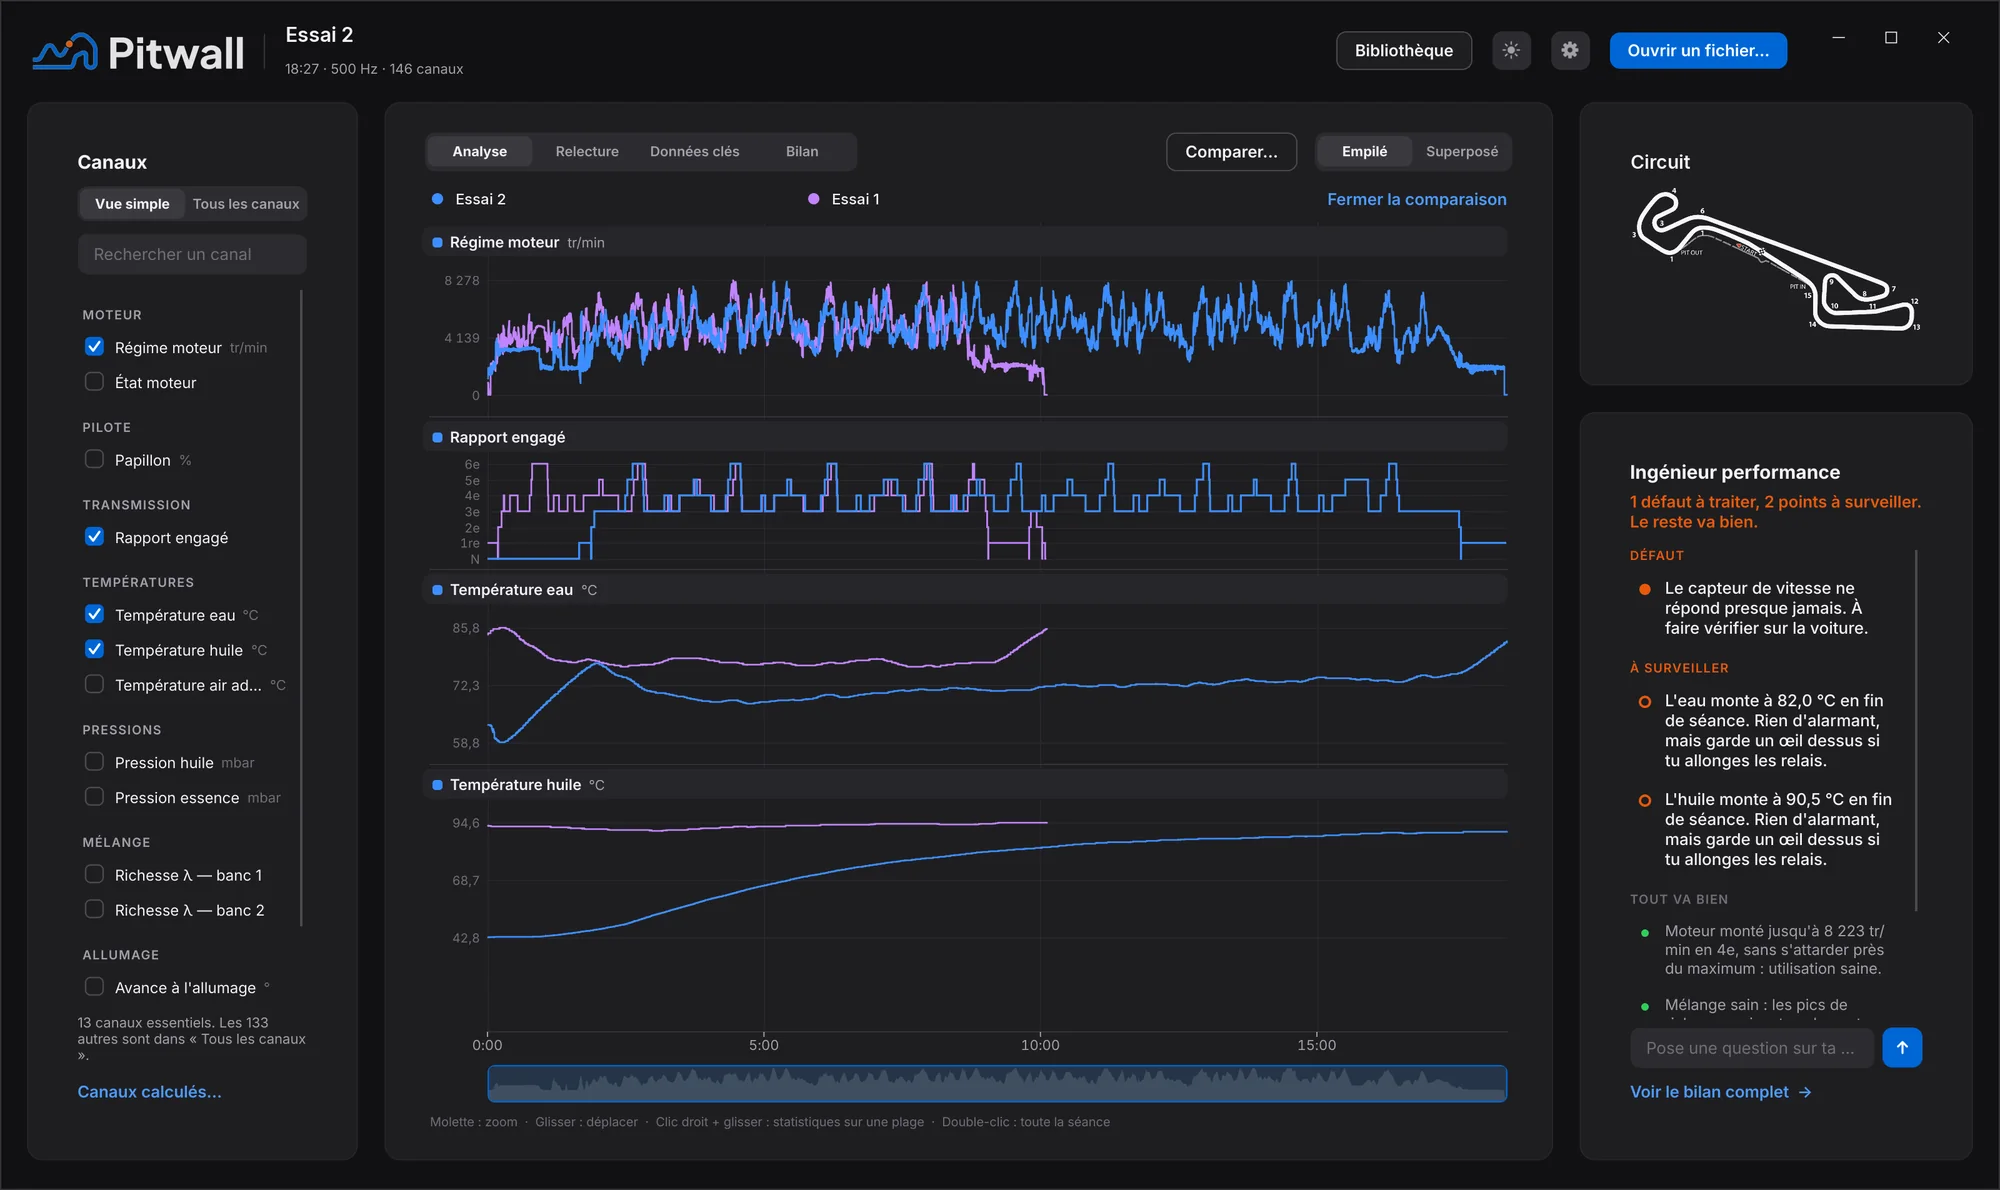The height and width of the screenshot is (1190, 2000).
Task: Click the channel list scrollbar
Action: point(301,607)
